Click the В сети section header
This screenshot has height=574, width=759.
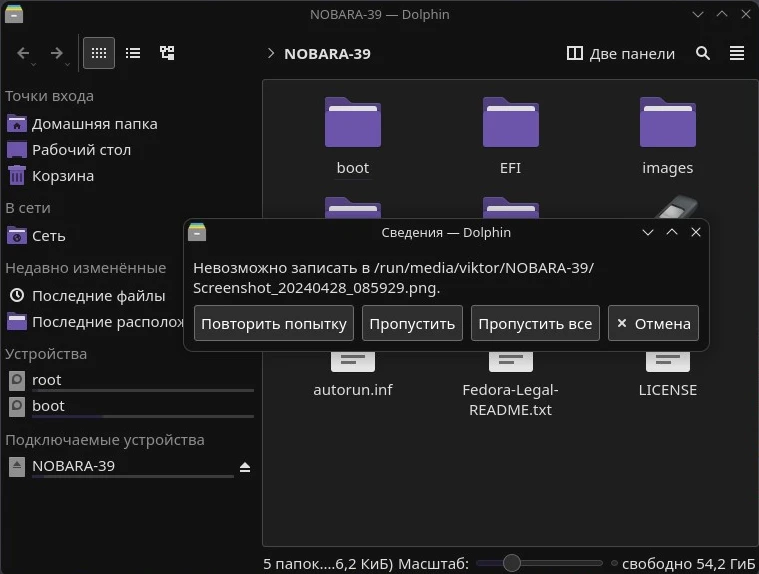(x=28, y=208)
